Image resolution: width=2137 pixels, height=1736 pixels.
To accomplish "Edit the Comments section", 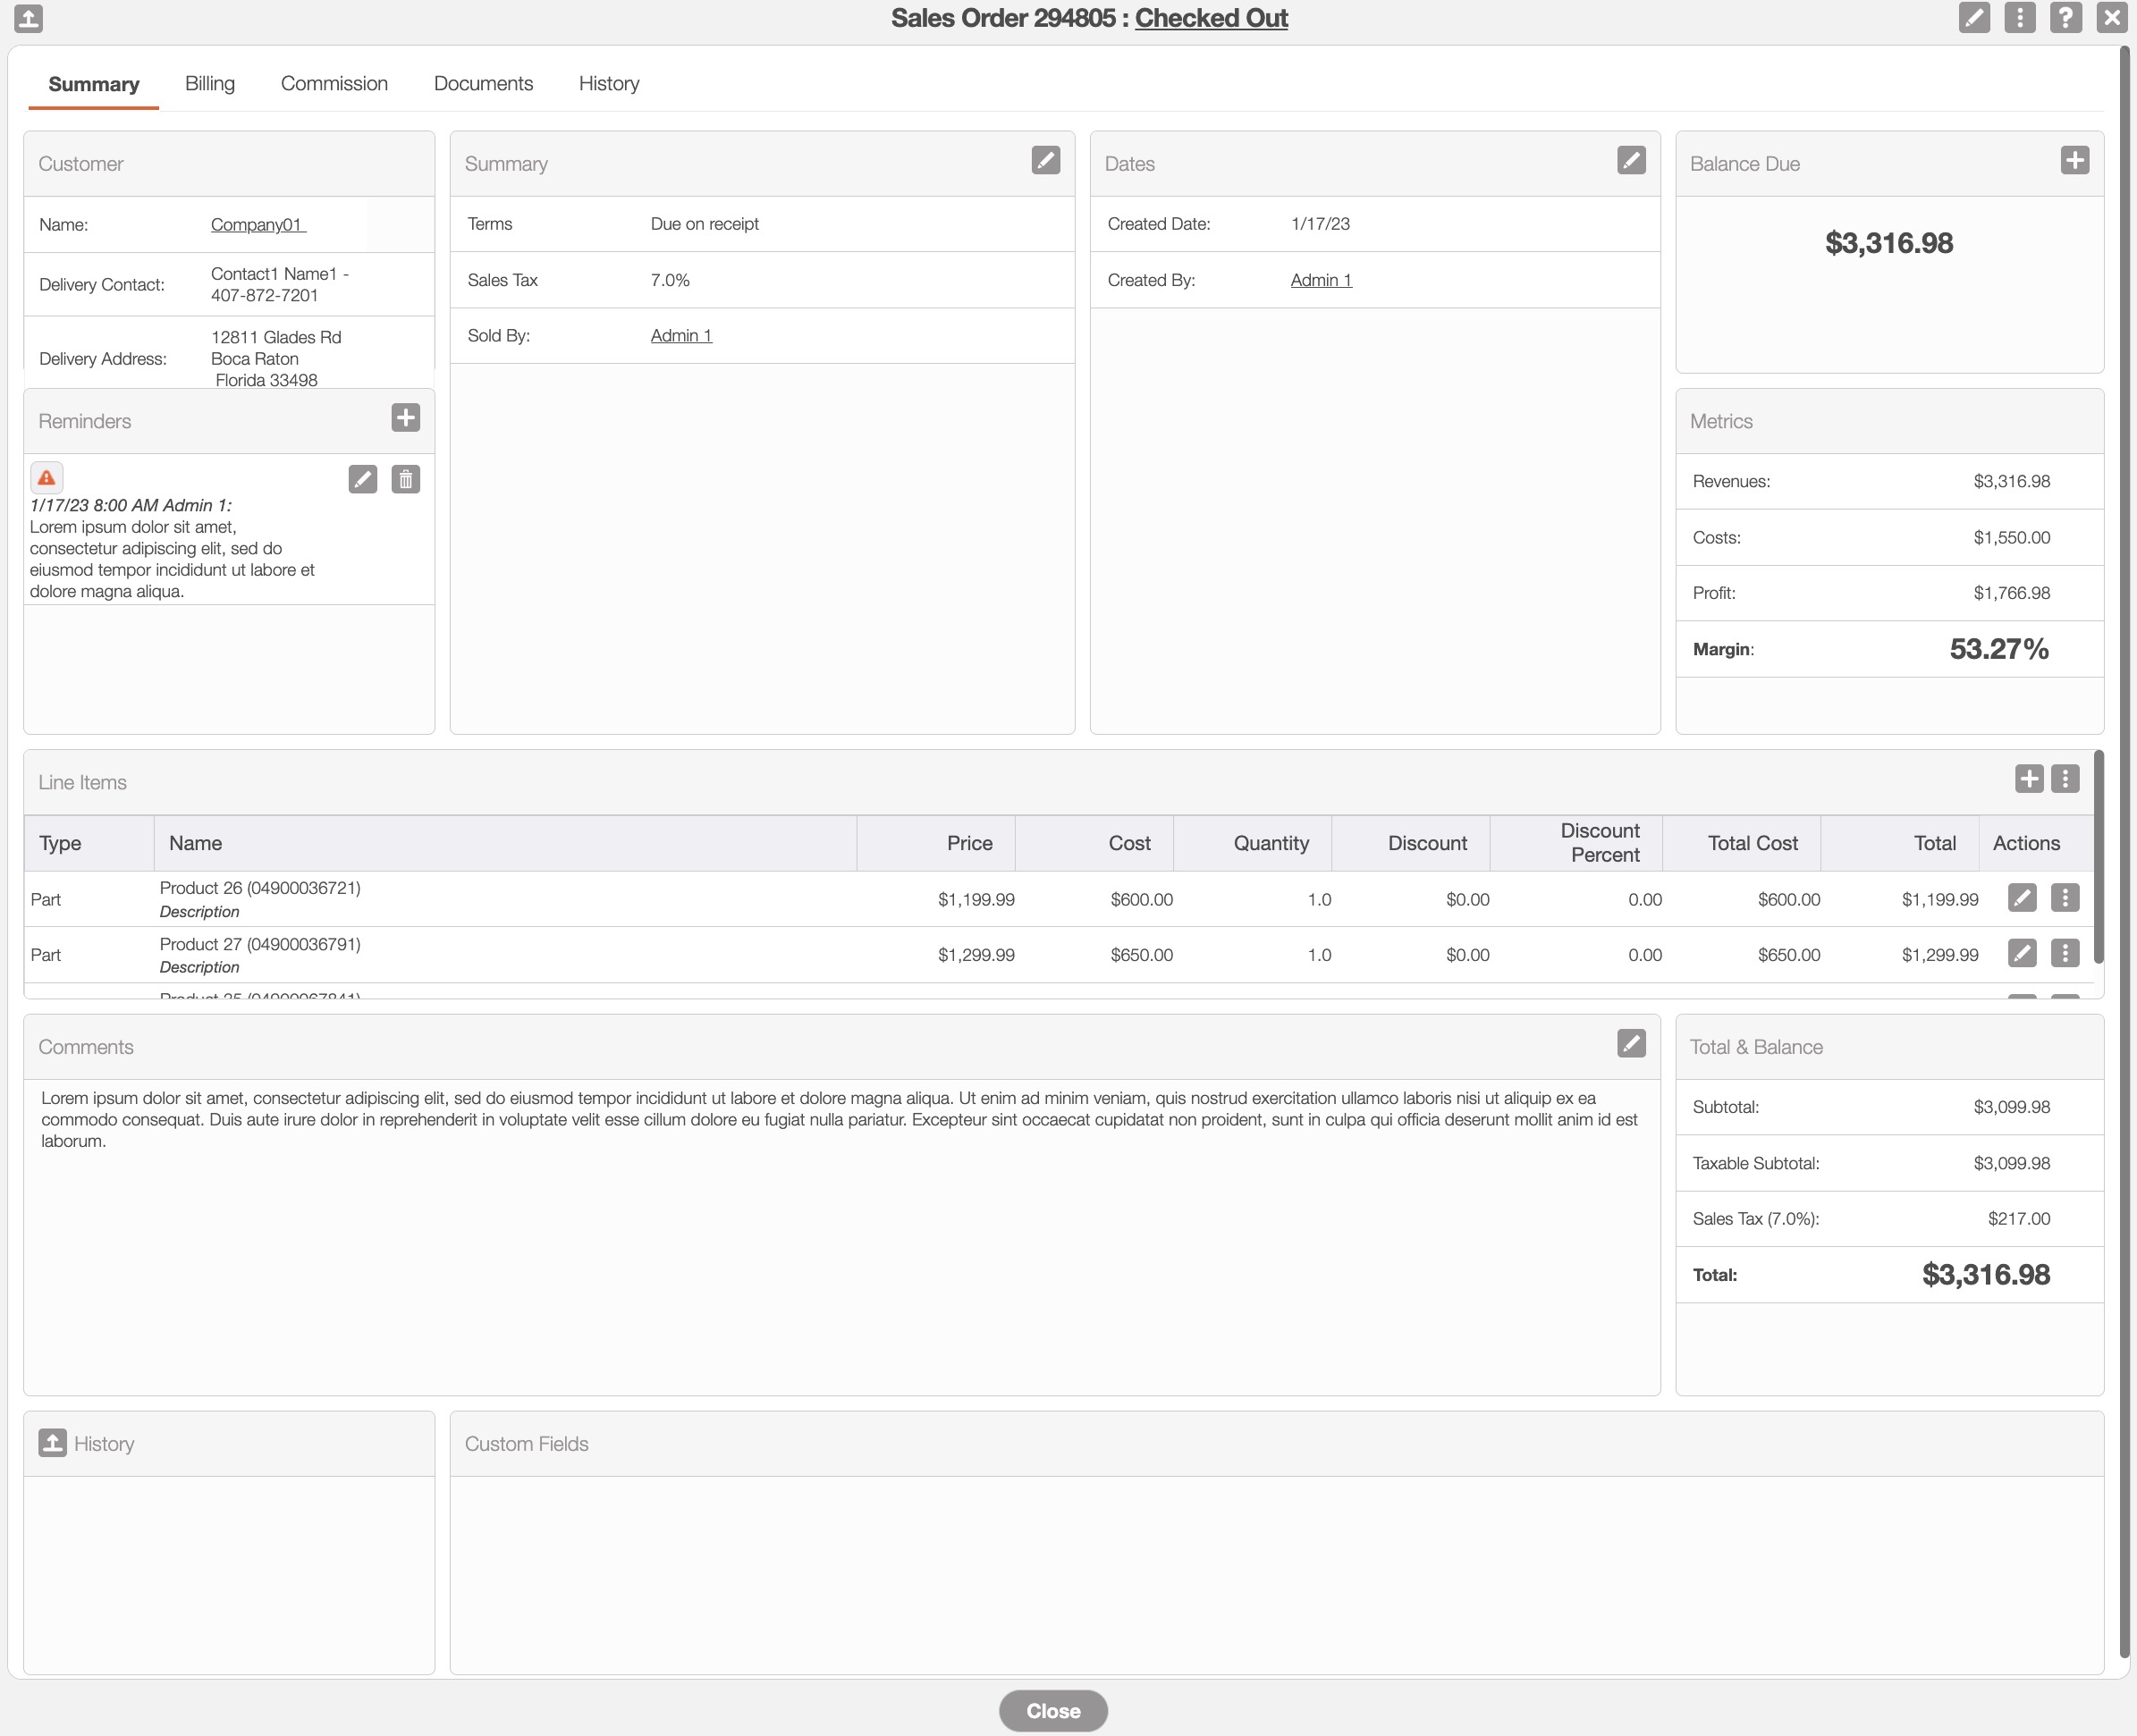I will click(1630, 1044).
